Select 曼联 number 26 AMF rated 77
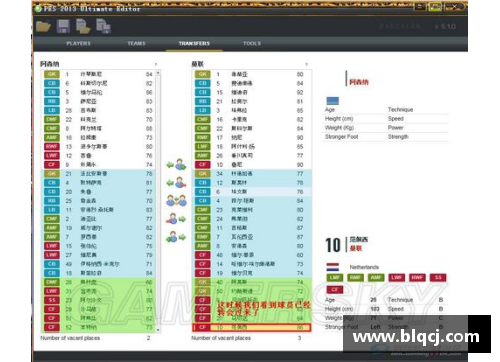The width and height of the screenshot is (500, 362). [252, 155]
